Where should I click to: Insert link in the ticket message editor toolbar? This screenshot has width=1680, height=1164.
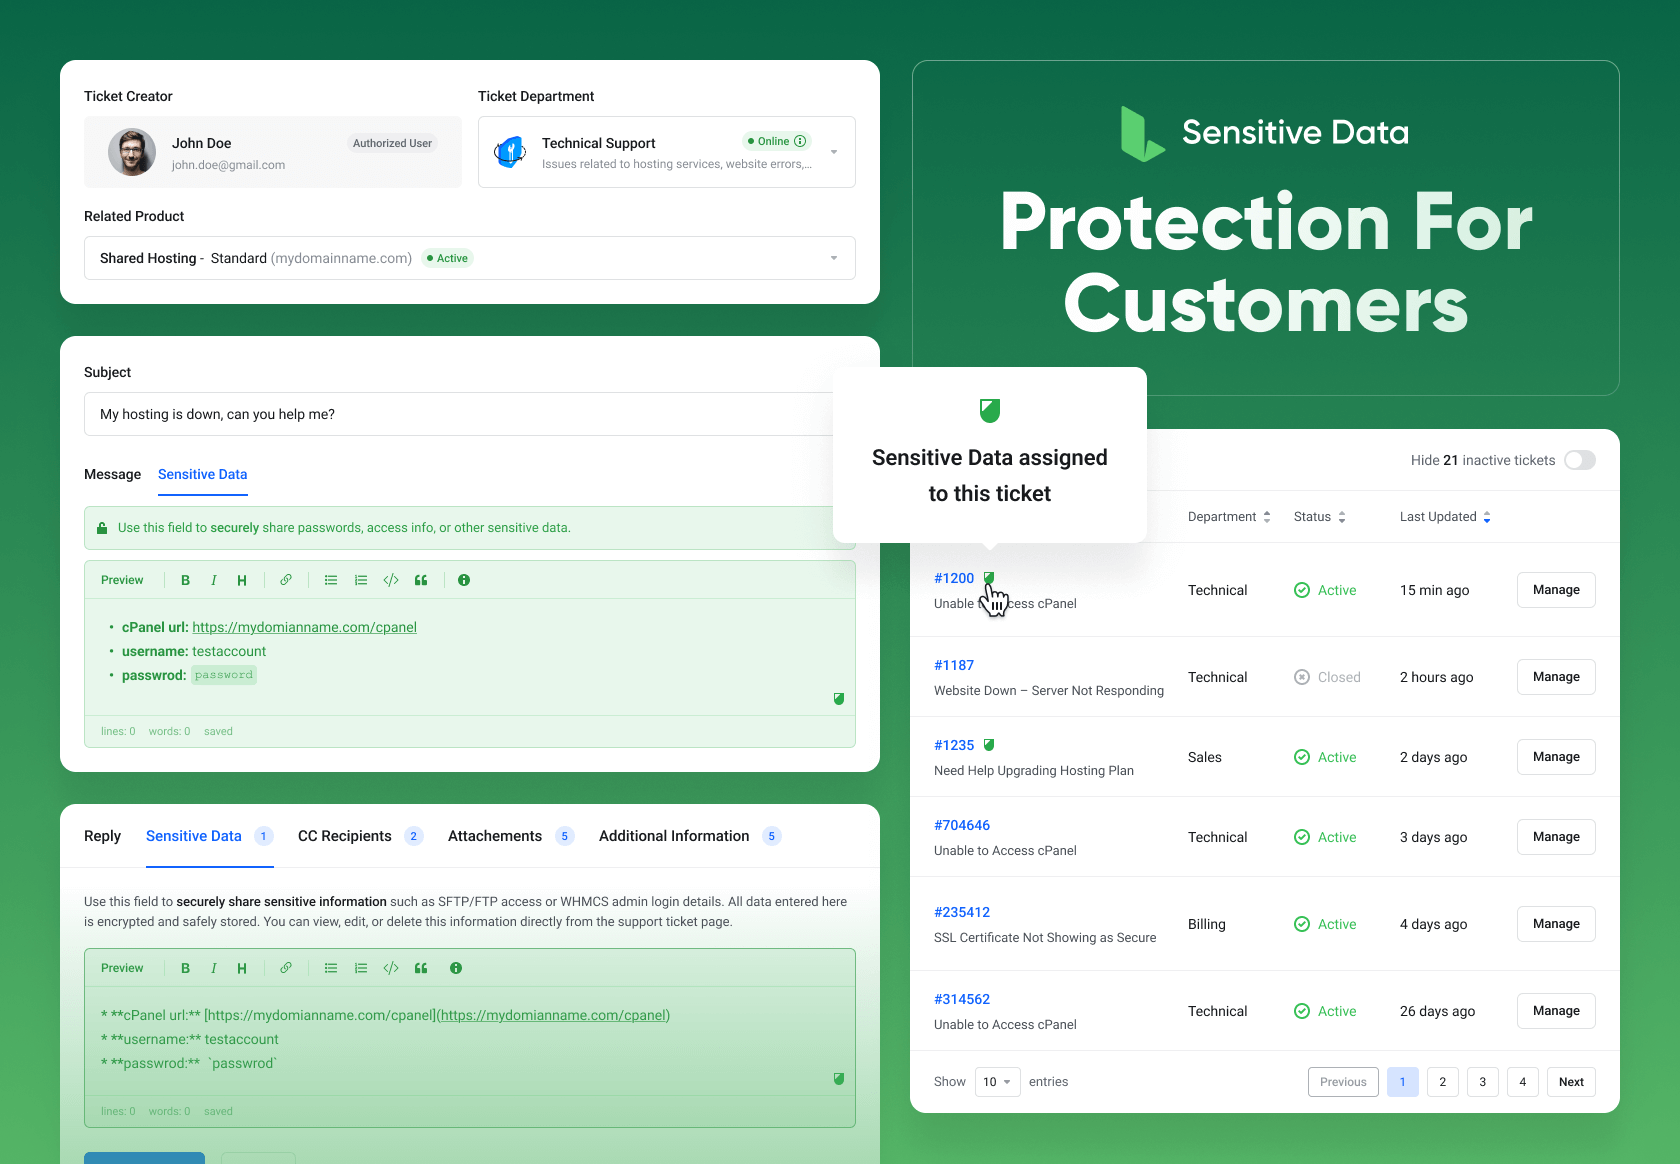(286, 580)
